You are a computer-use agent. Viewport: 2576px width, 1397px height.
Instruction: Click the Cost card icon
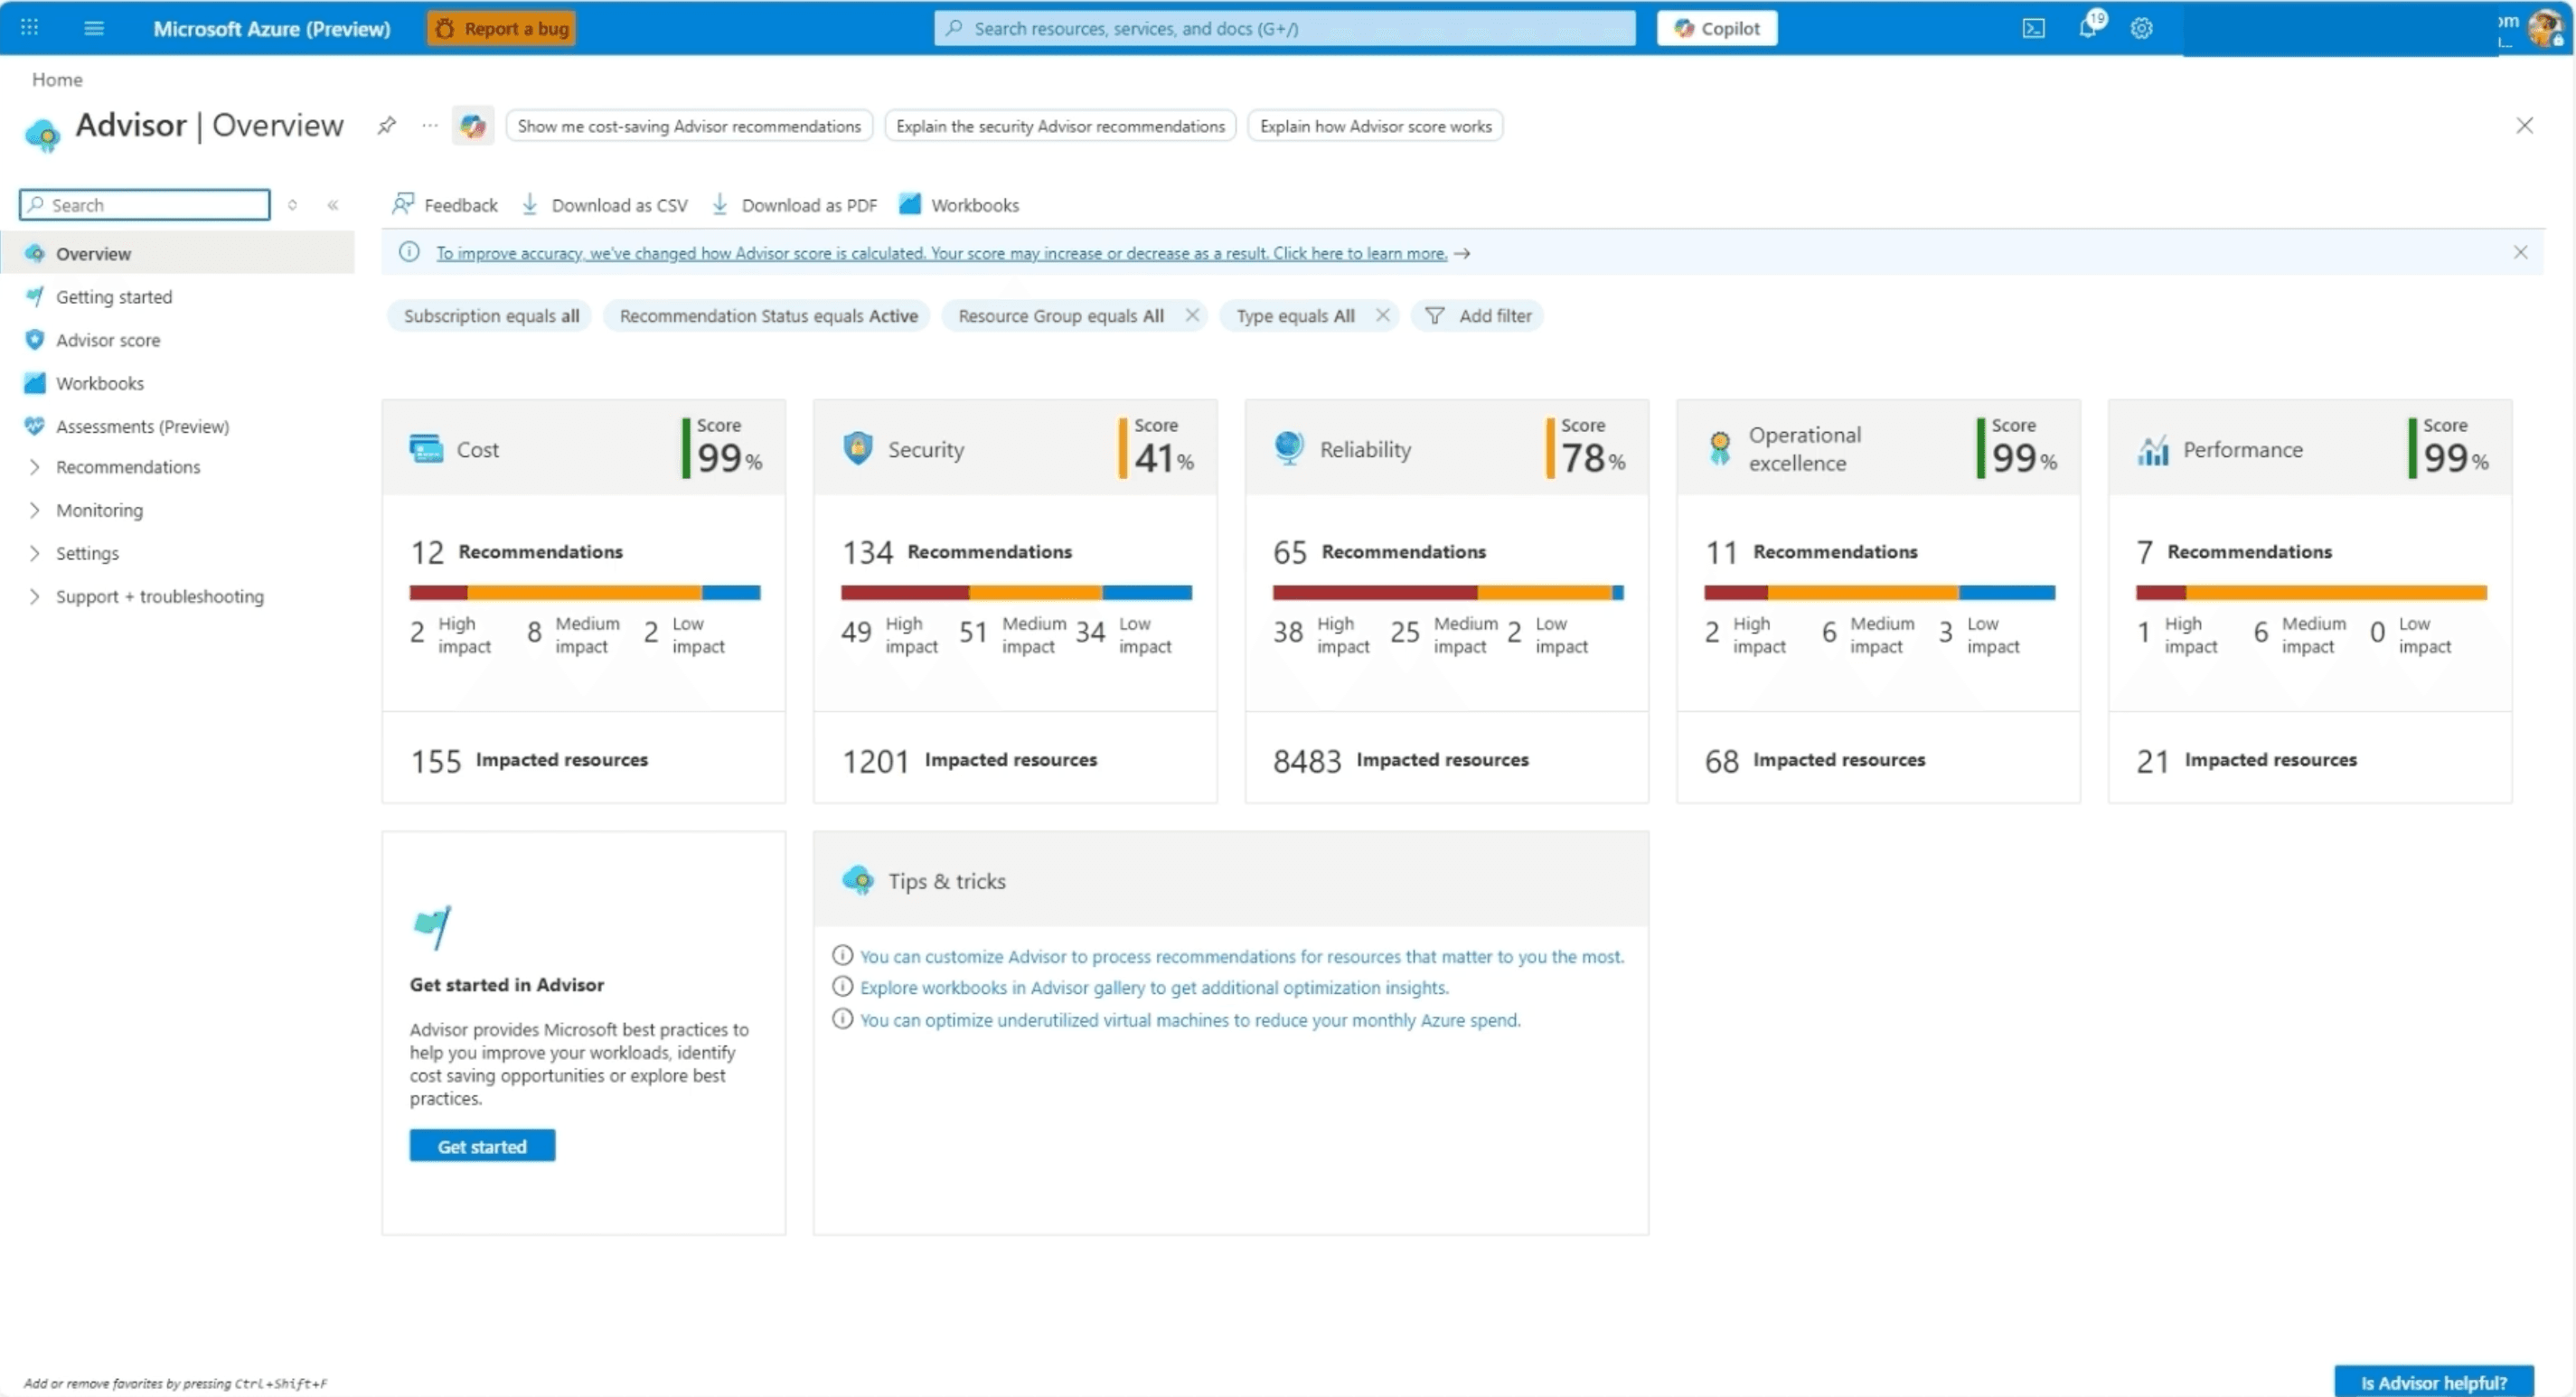coord(426,449)
